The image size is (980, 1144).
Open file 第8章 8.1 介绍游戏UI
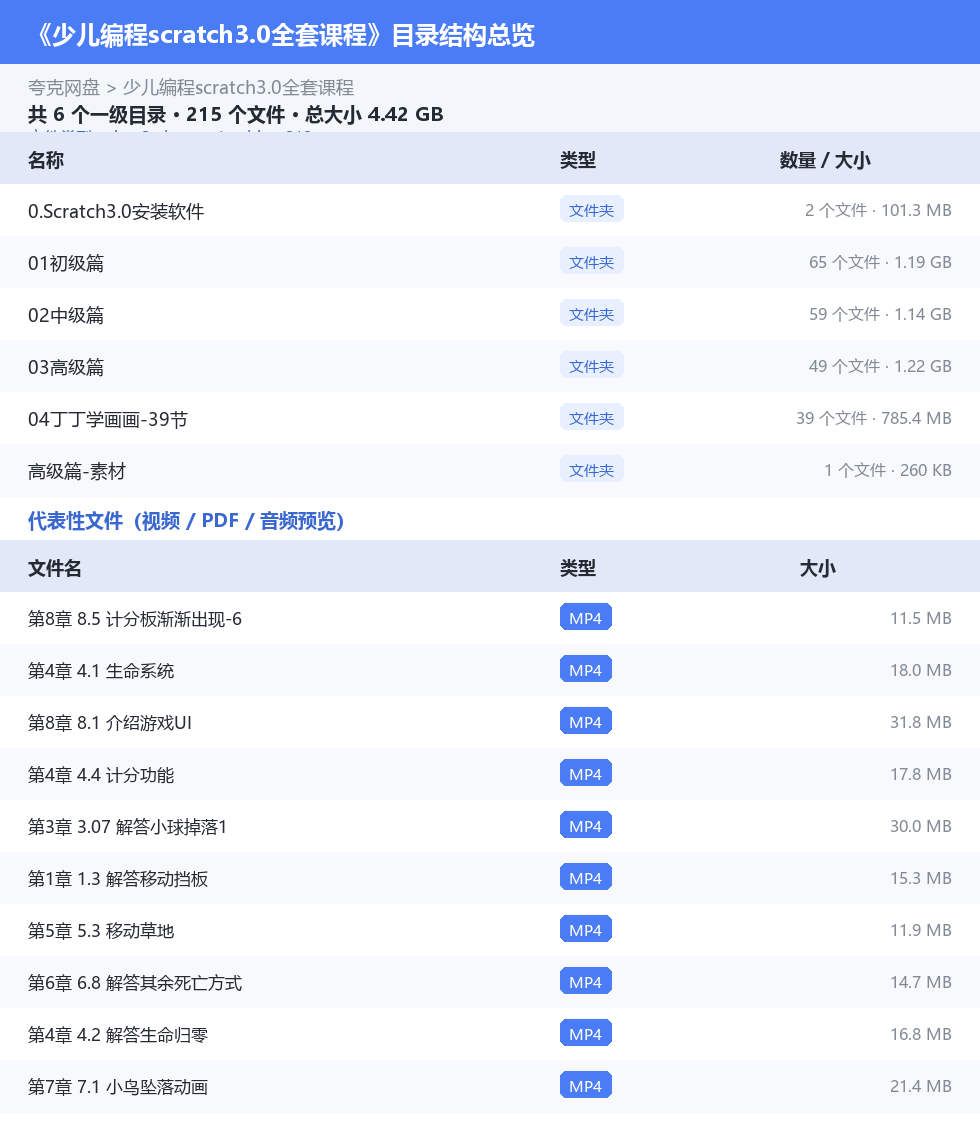[x=109, y=723]
